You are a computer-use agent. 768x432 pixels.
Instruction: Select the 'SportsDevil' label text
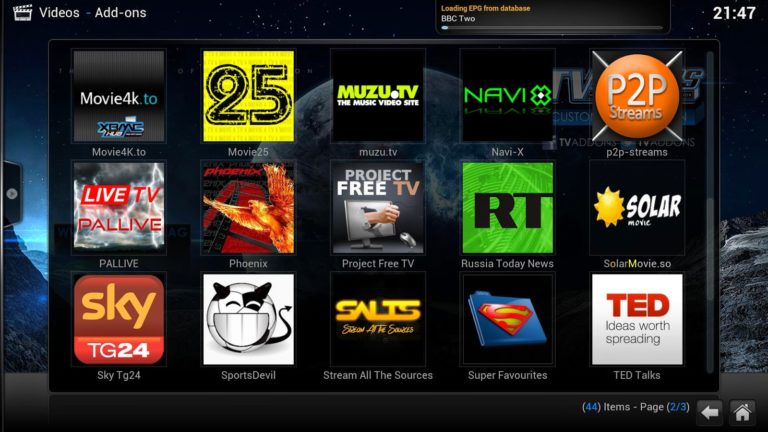pyautogui.click(x=248, y=375)
